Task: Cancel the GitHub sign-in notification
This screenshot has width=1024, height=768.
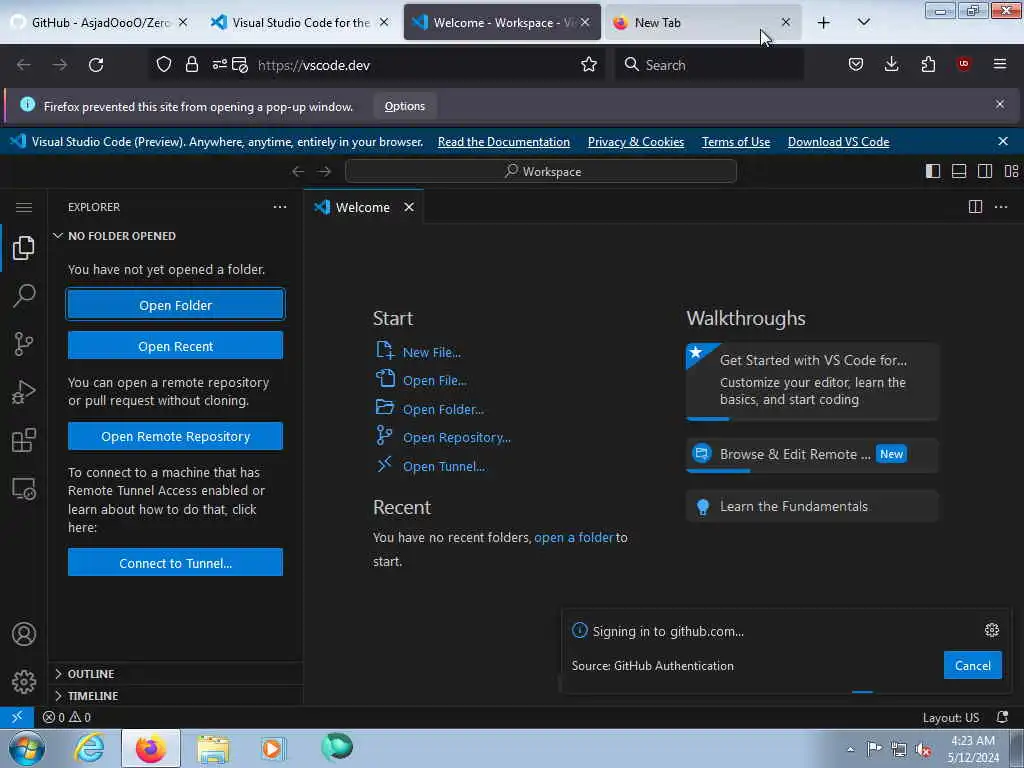Action: (972, 665)
